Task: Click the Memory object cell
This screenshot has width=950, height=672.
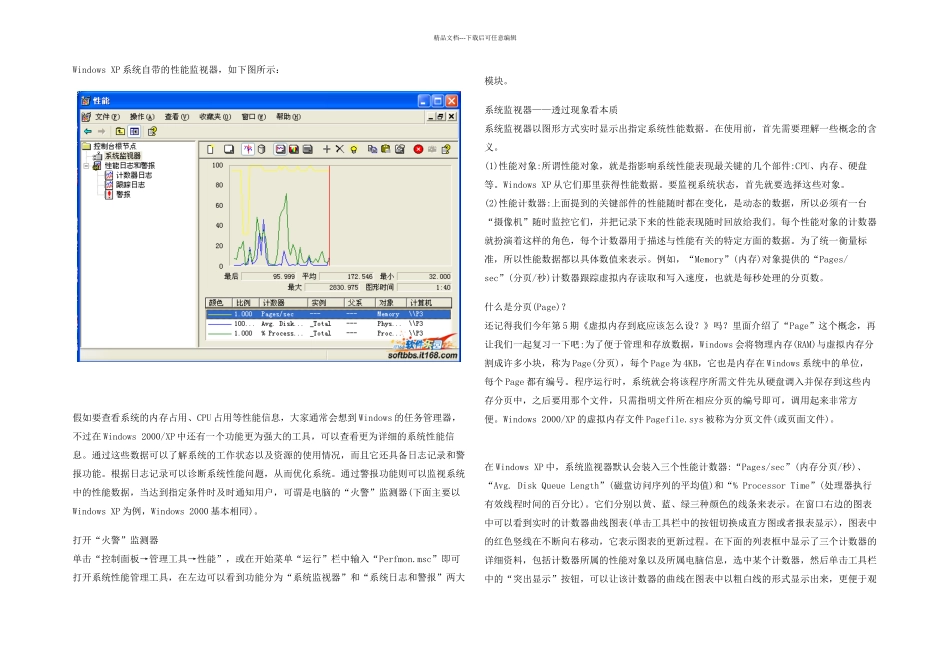Action: coord(388,314)
